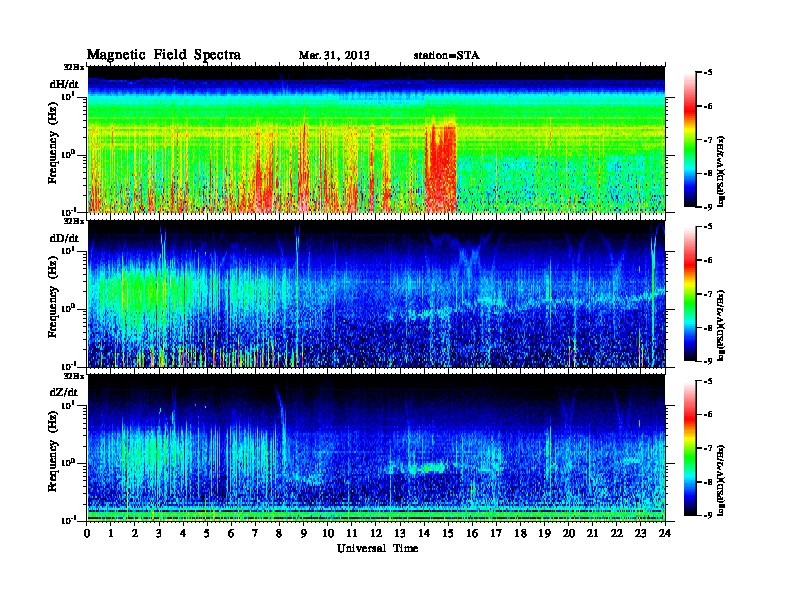Click the "dZ/dt" panel label
792x612 pixels.
point(64,392)
